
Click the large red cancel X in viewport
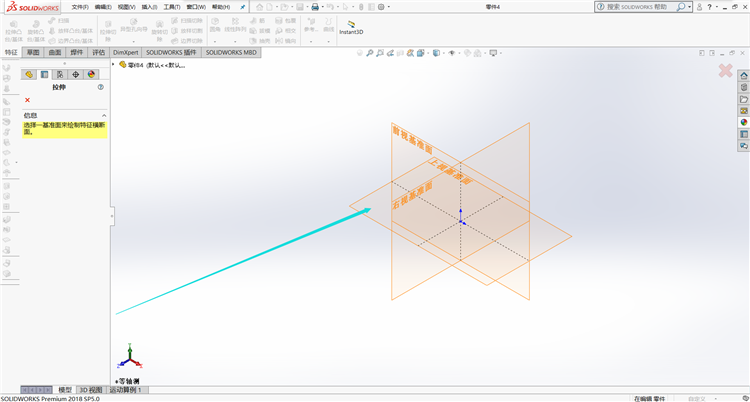[x=726, y=70]
